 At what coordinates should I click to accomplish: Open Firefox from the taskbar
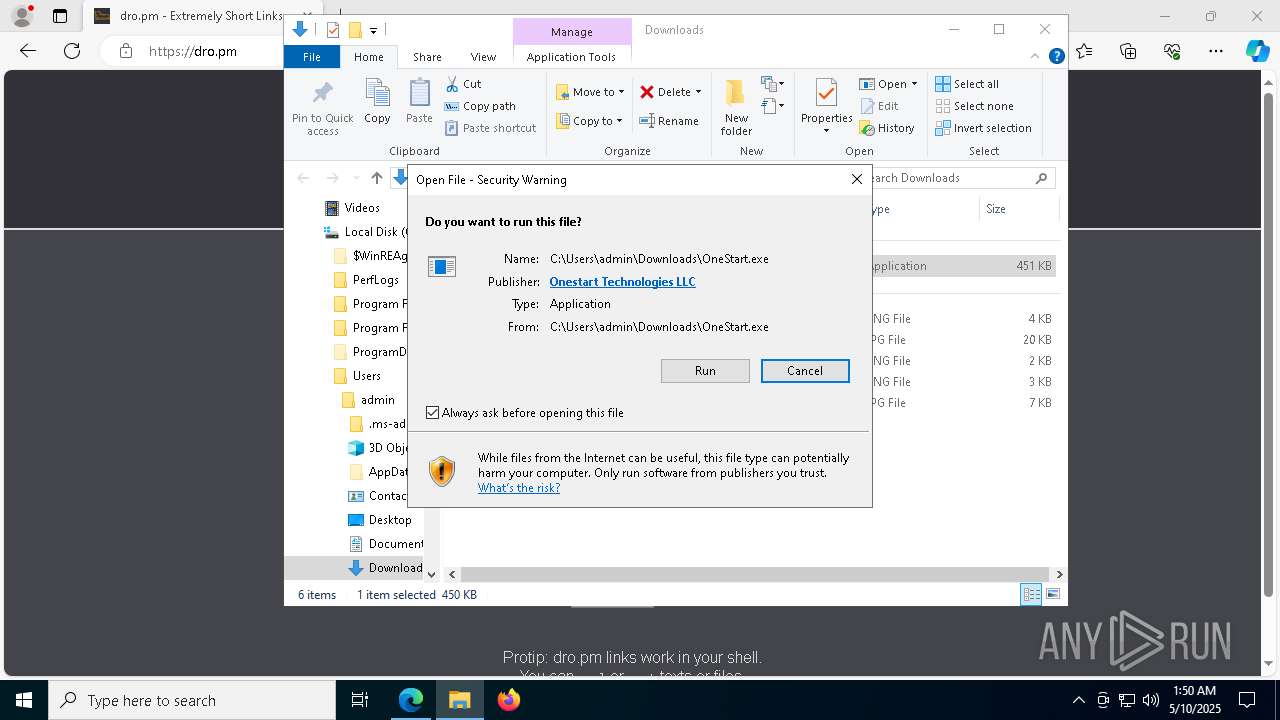click(509, 700)
